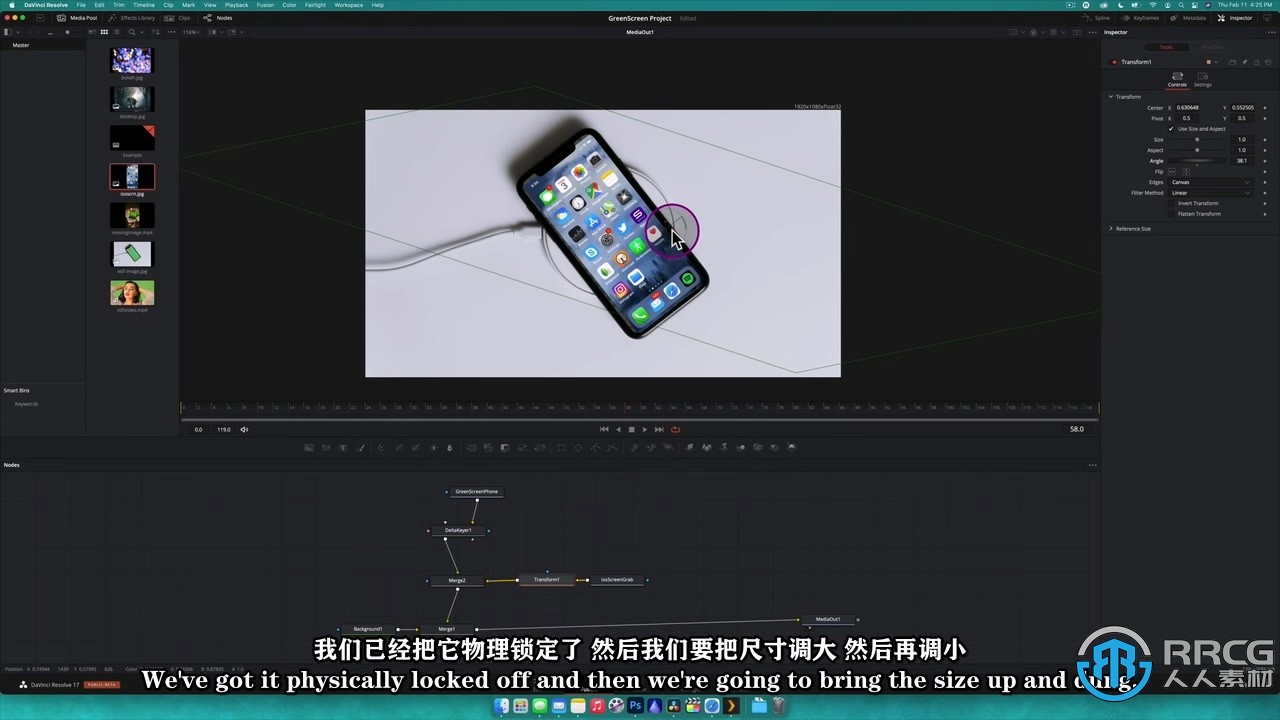Screen dimensions: 1280x720
Task: Mute the audio speaker icon
Action: pyautogui.click(x=244, y=429)
